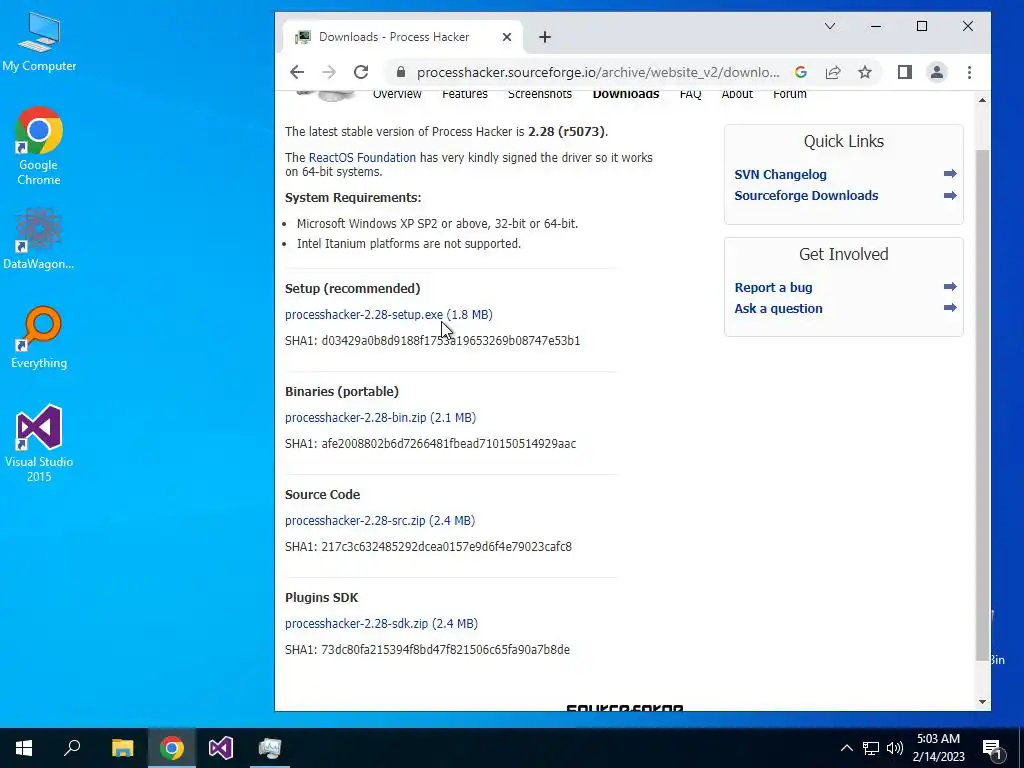Image resolution: width=1024 pixels, height=768 pixels.
Task: Open the About nav item
Action: coord(737,94)
